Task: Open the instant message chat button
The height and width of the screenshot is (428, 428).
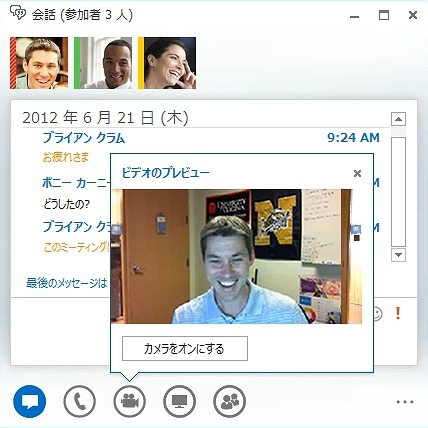Action: (30, 401)
